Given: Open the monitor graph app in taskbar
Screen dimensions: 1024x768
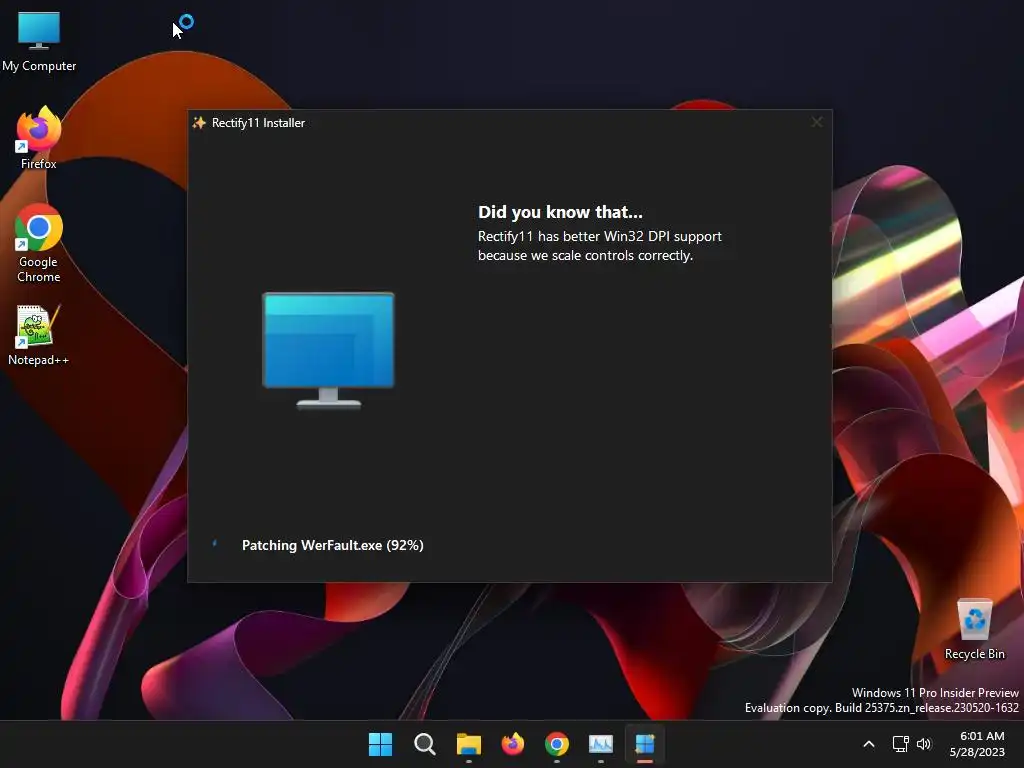Looking at the screenshot, I should [x=601, y=744].
